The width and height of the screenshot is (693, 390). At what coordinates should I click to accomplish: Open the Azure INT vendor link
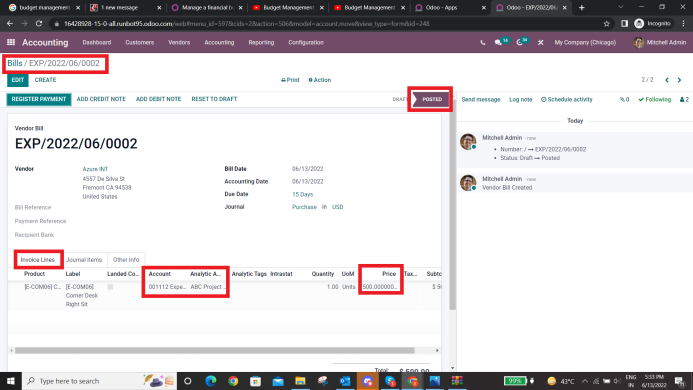[95, 169]
